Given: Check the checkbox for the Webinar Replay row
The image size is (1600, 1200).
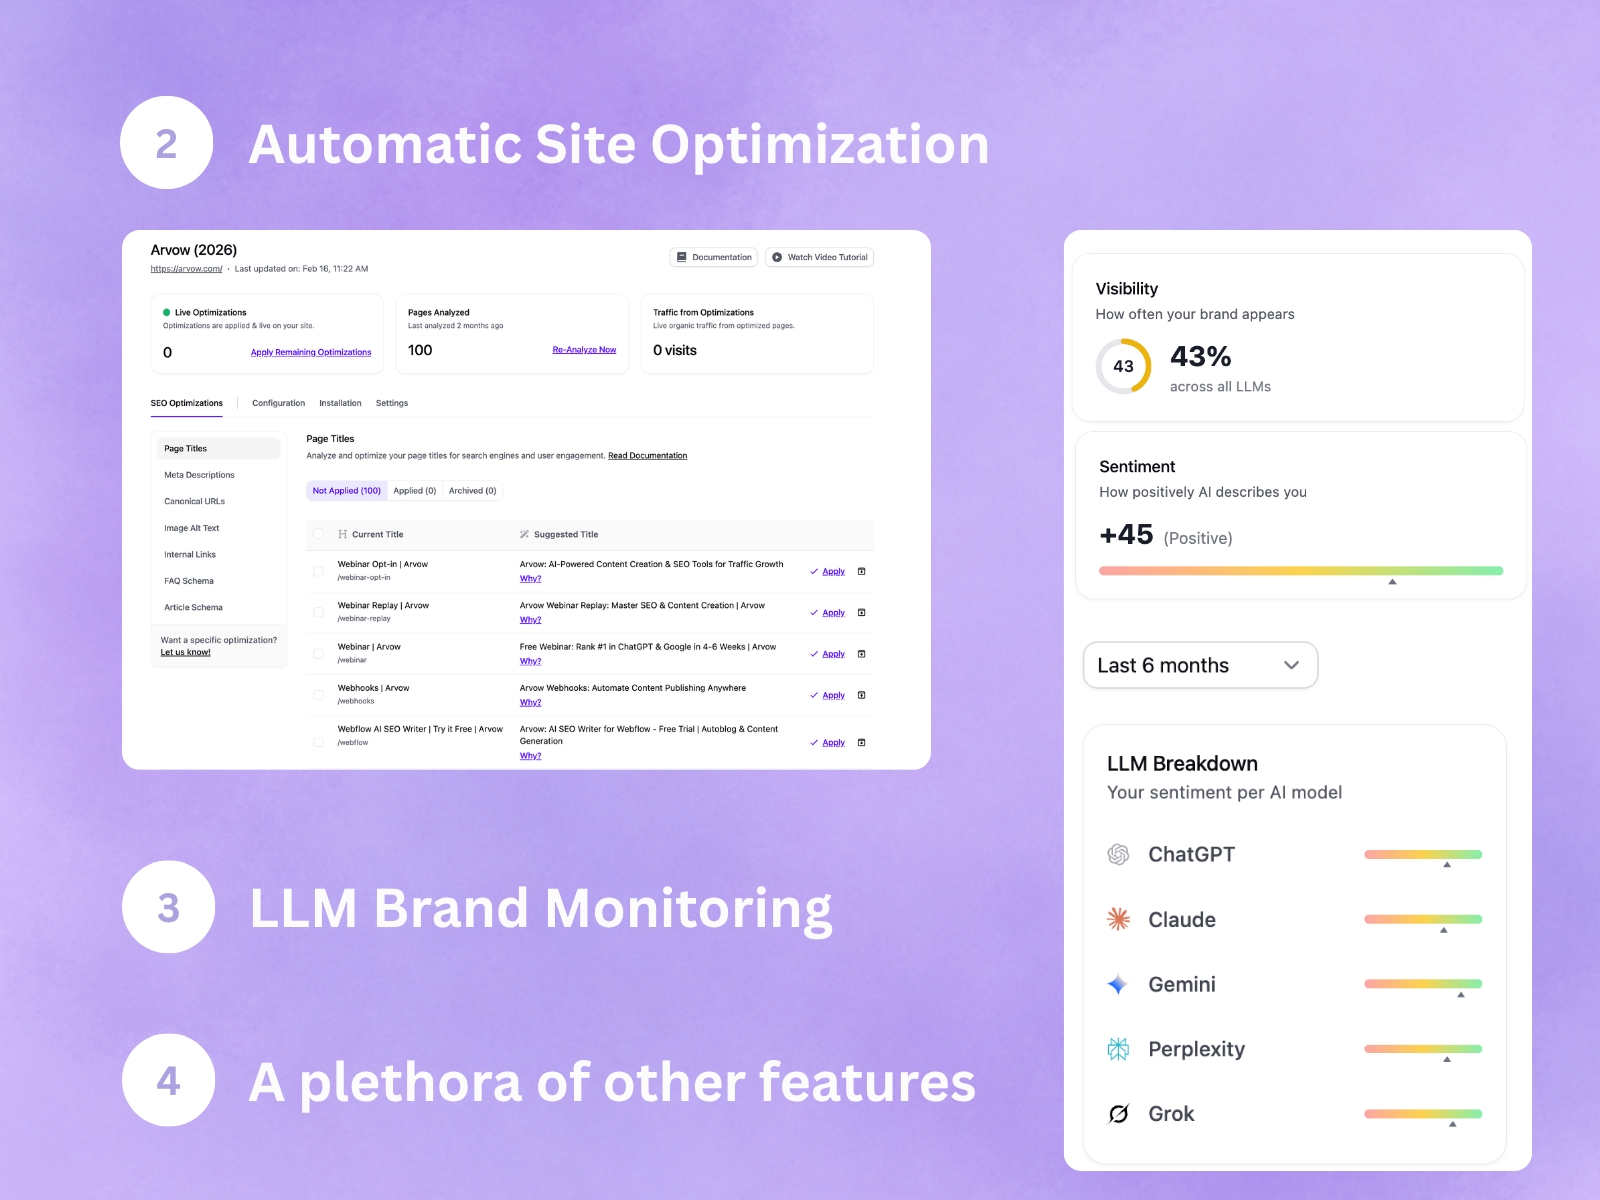Looking at the screenshot, I should (317, 612).
